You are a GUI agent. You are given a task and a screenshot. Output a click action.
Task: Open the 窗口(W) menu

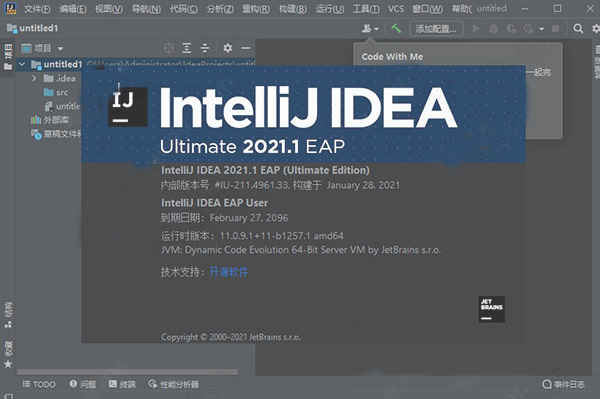point(427,8)
